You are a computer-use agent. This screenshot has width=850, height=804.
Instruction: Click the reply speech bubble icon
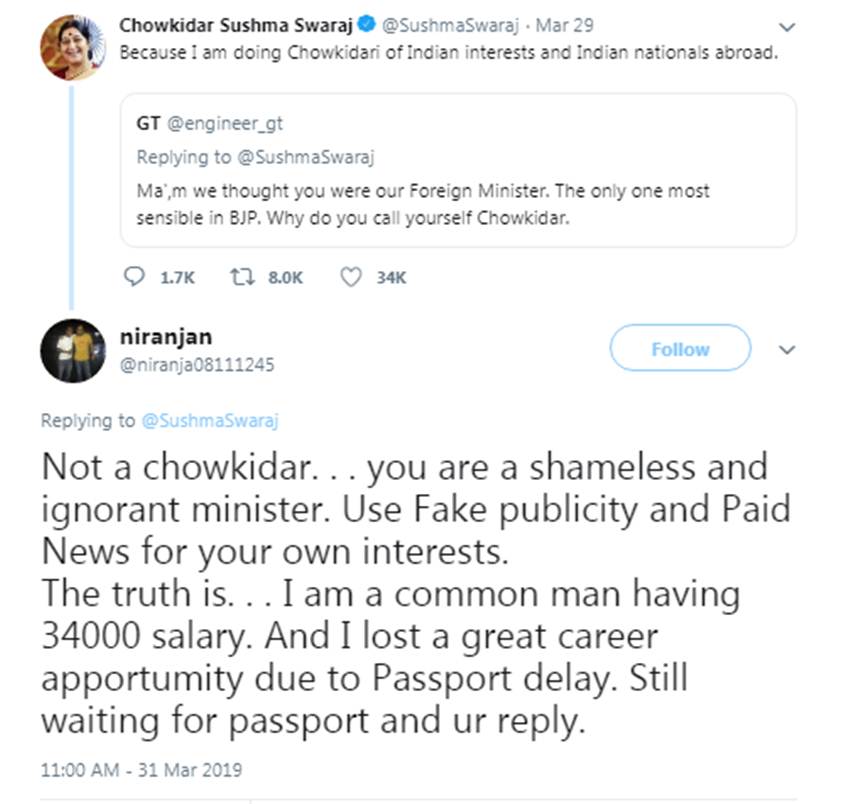[x=134, y=277]
